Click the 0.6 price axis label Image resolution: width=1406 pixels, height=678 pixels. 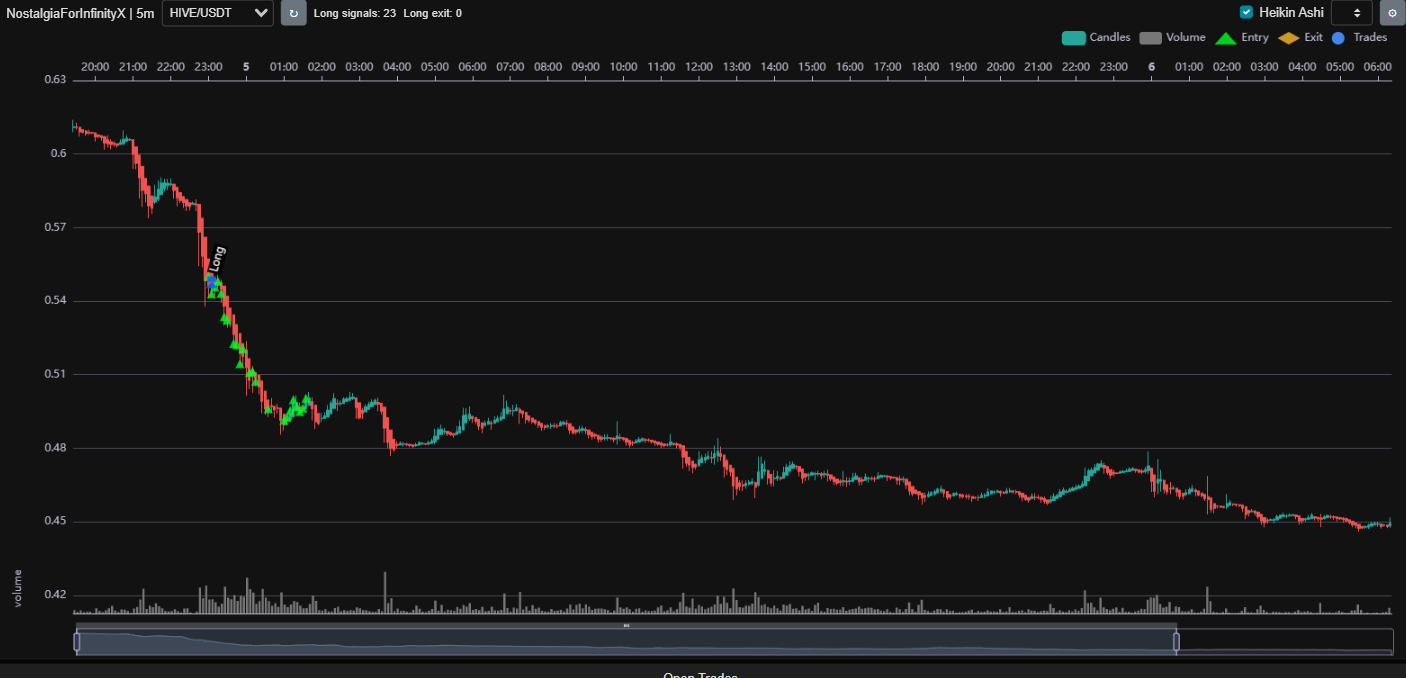58,153
